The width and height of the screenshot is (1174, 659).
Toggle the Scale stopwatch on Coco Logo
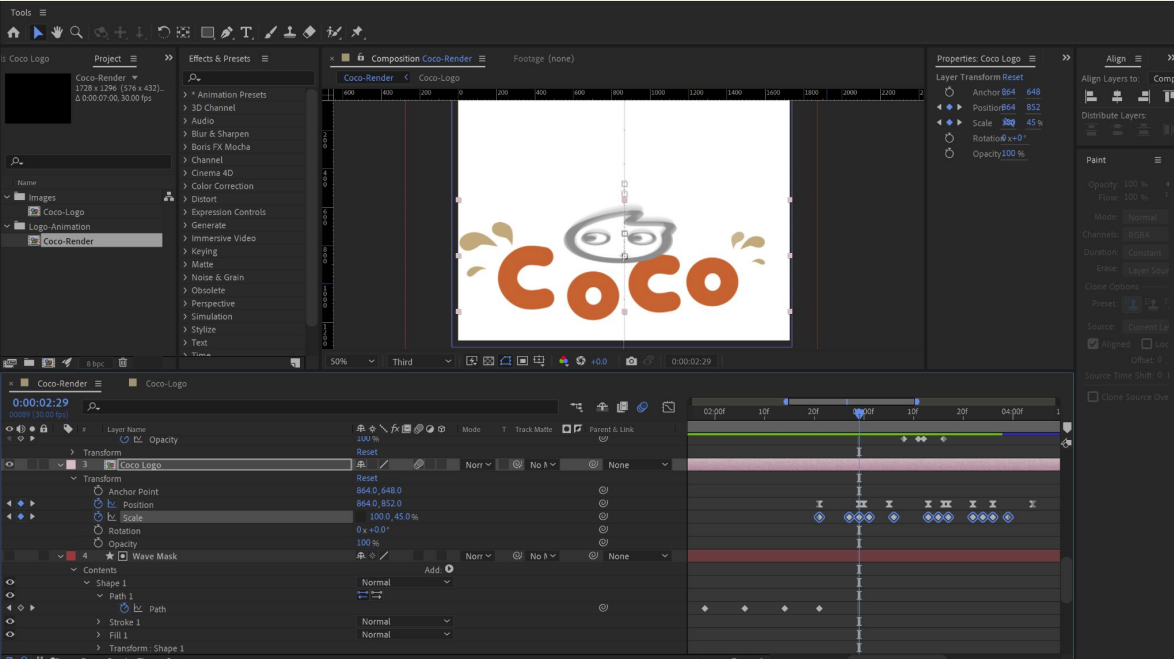tap(98, 518)
